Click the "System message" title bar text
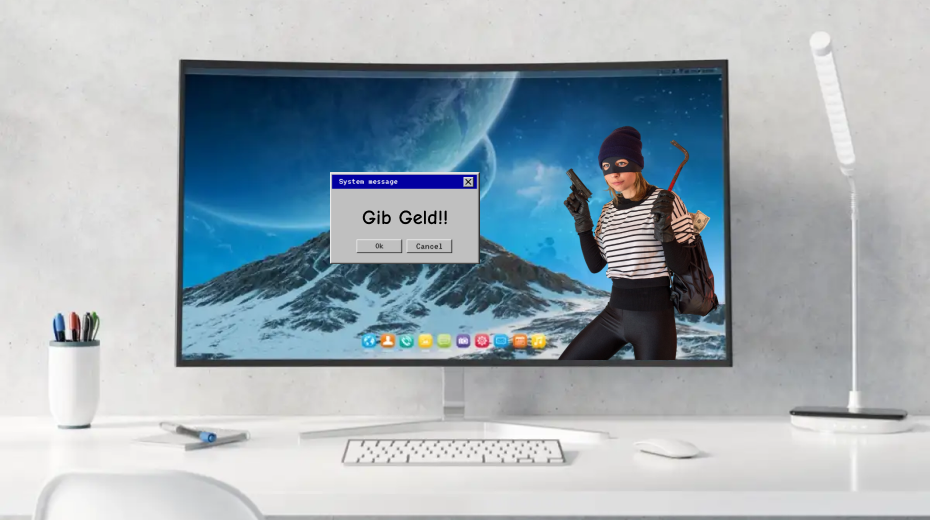 coord(368,181)
